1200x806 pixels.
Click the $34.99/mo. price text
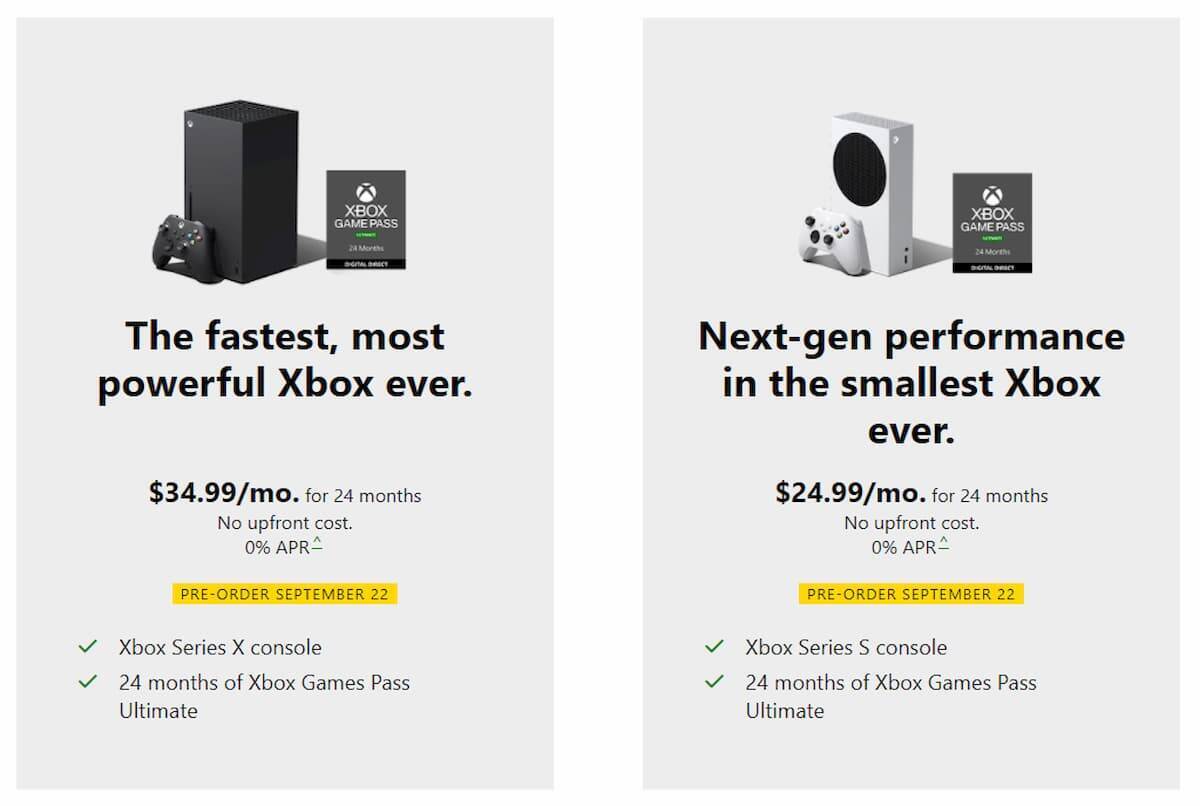coord(224,493)
